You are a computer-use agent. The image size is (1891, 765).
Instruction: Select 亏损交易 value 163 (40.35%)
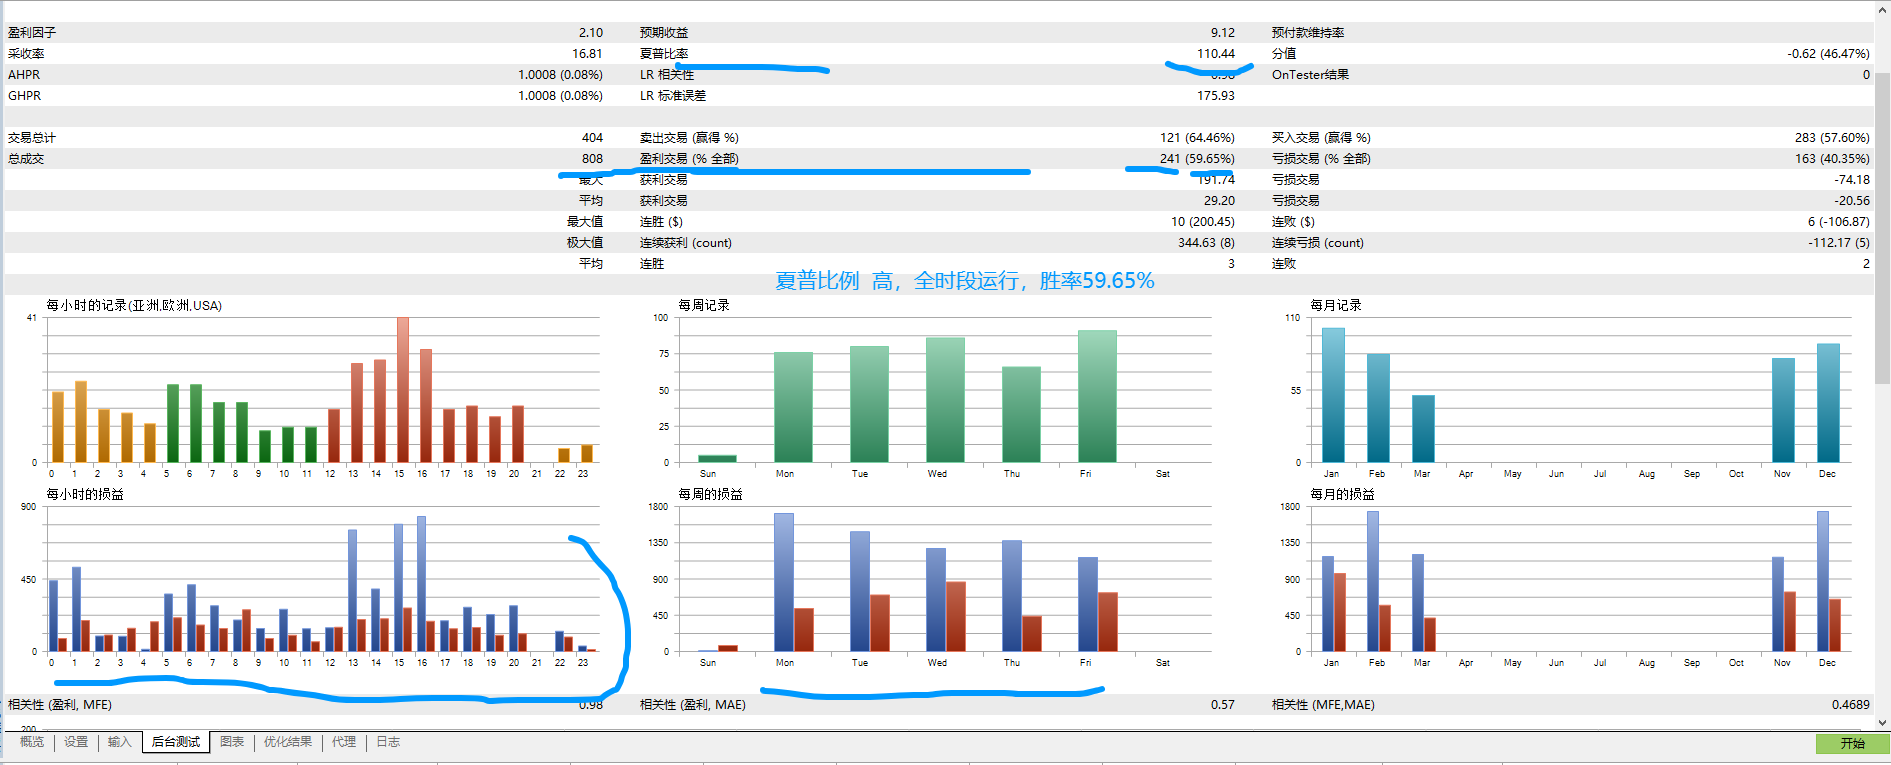click(x=1832, y=159)
